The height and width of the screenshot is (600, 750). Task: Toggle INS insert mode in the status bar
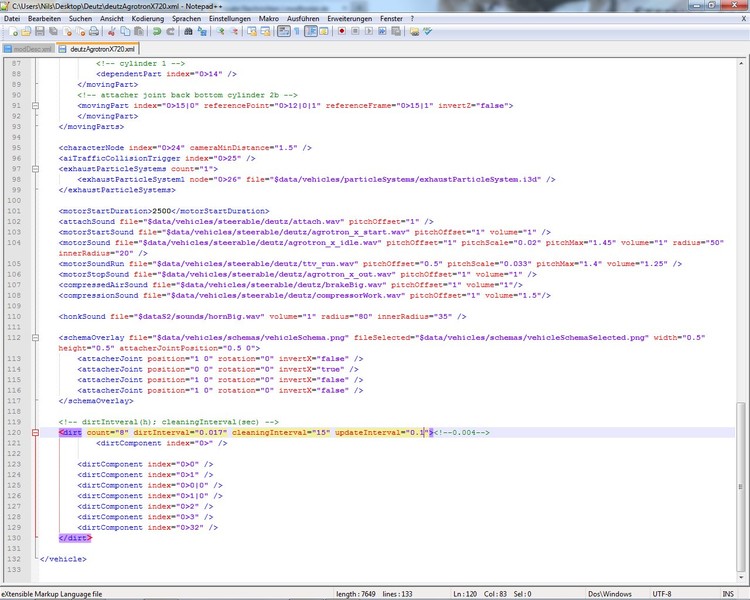pos(728,594)
